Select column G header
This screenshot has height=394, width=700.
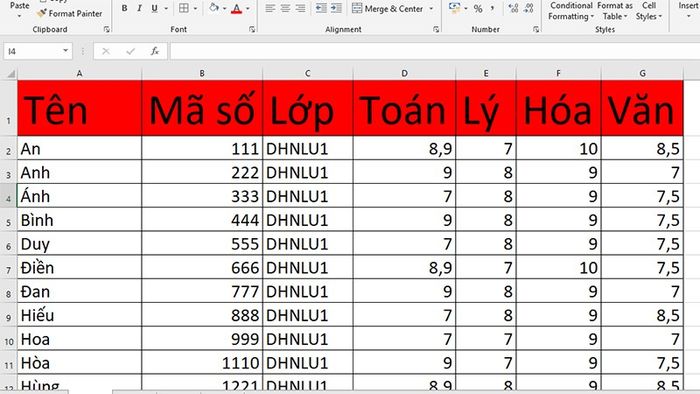click(x=642, y=73)
